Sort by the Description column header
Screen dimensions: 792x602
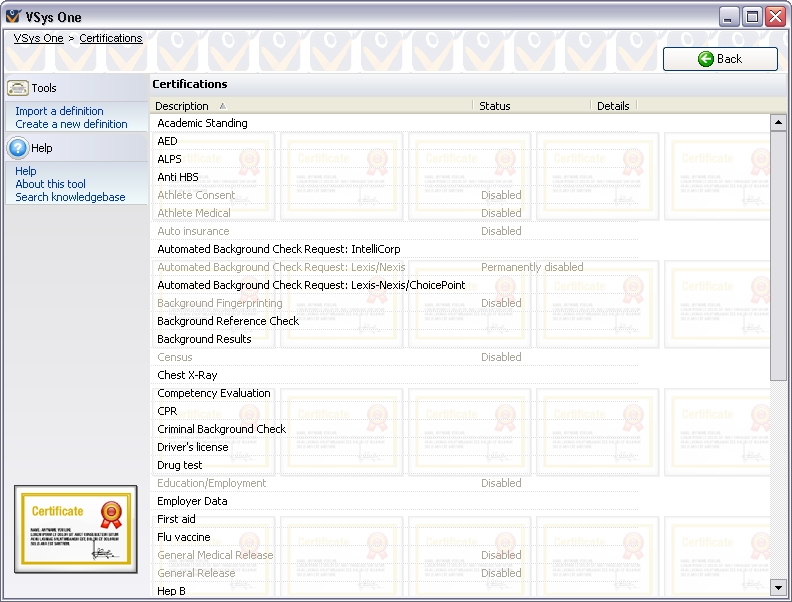182,106
